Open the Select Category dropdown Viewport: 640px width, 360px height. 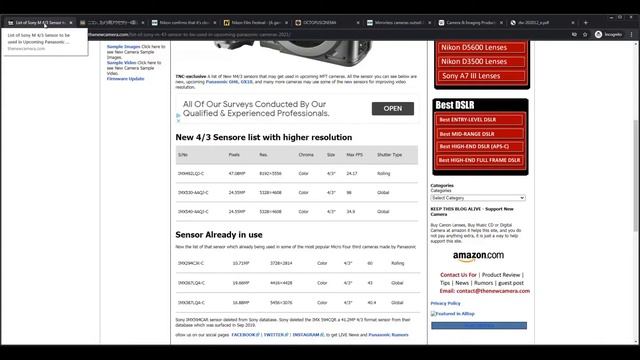point(478,198)
